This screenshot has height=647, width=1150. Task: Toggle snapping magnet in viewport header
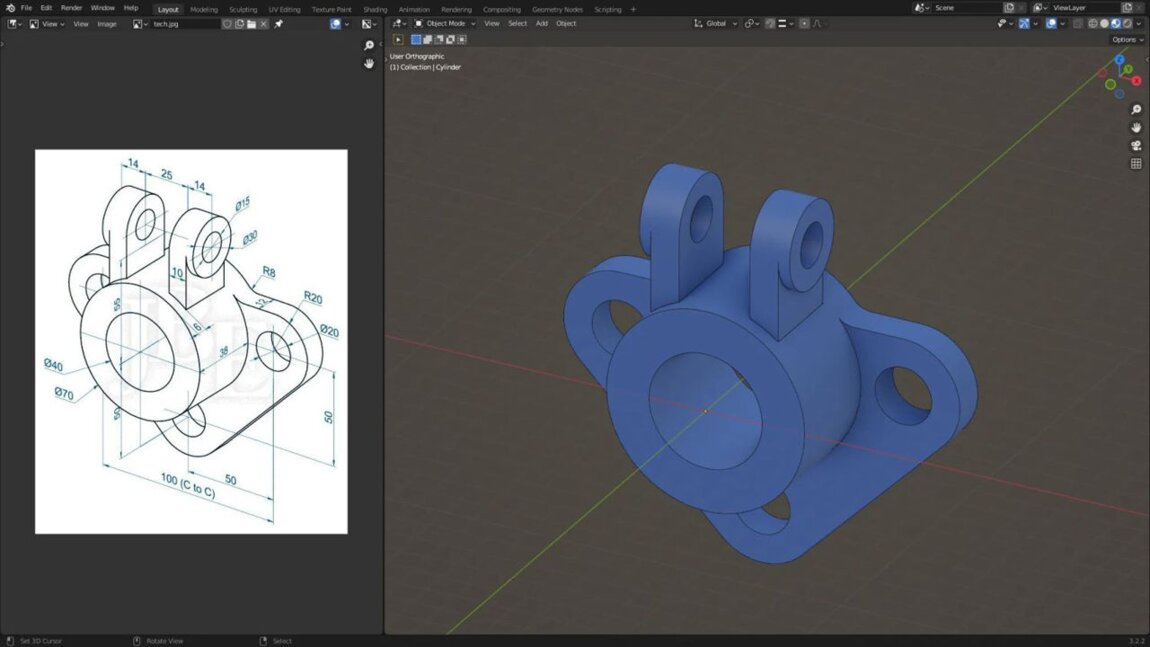point(770,24)
